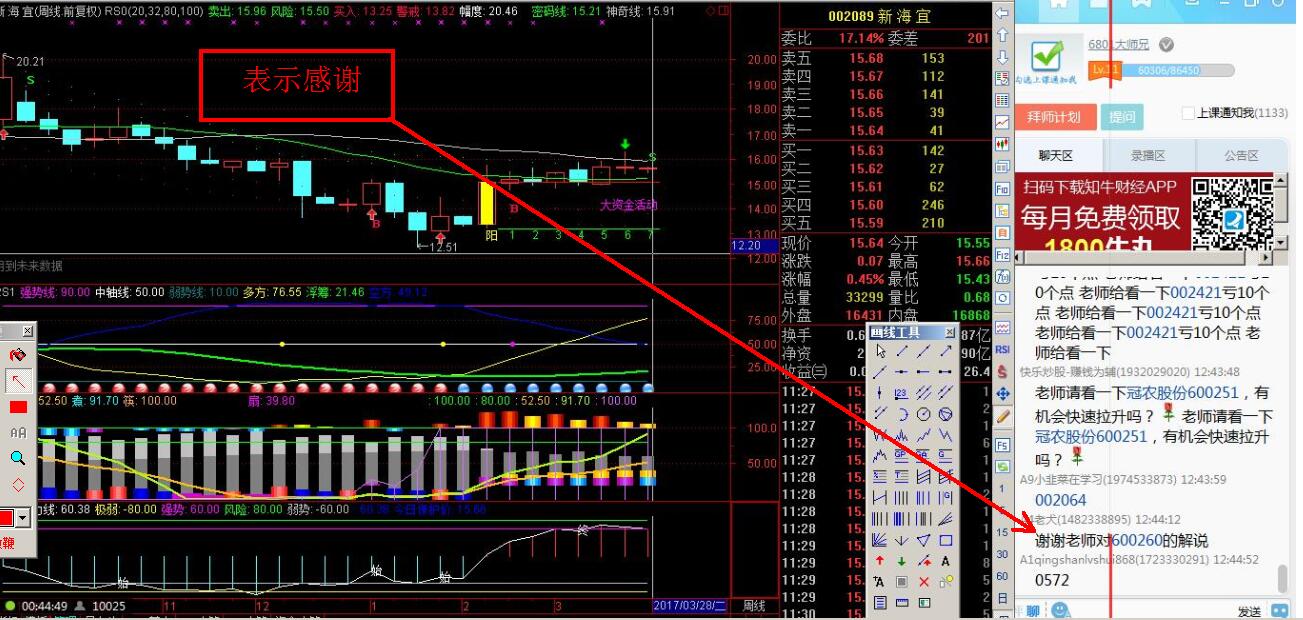This screenshot has height=620, width=1303.
Task: Select the 日 daily period in sidebar
Action: tap(1002, 598)
